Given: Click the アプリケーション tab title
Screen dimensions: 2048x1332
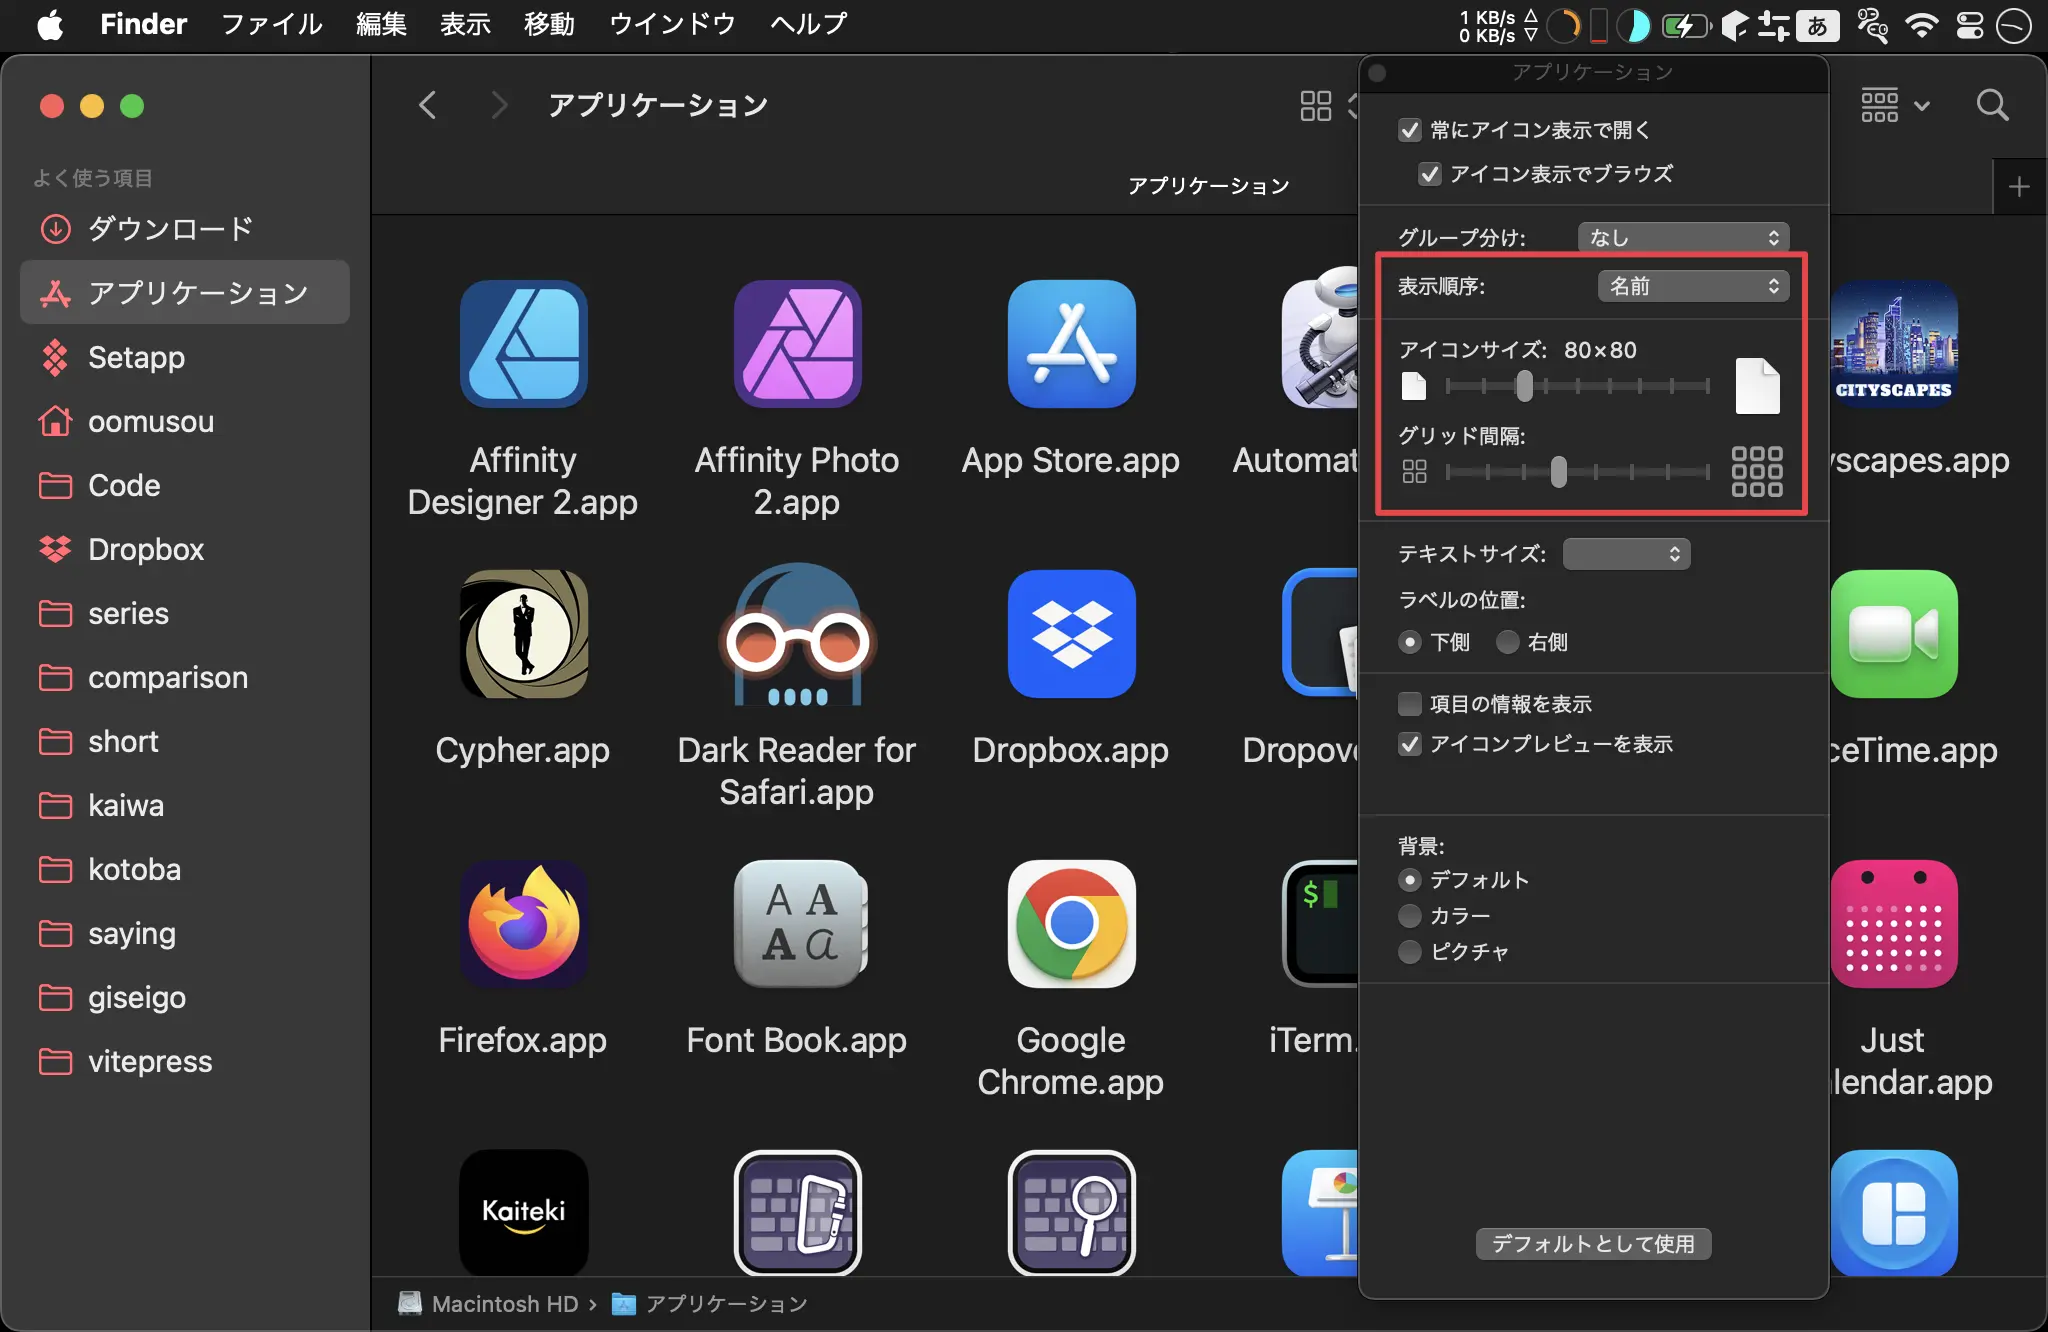Looking at the screenshot, I should pos(1208,186).
